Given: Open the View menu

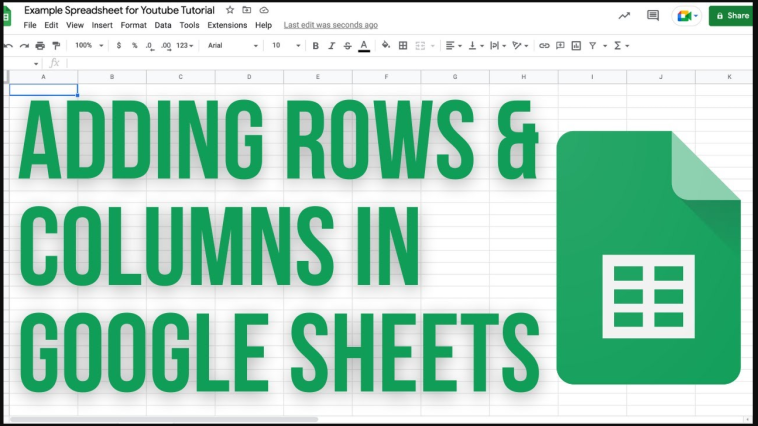Looking at the screenshot, I should [x=75, y=25].
